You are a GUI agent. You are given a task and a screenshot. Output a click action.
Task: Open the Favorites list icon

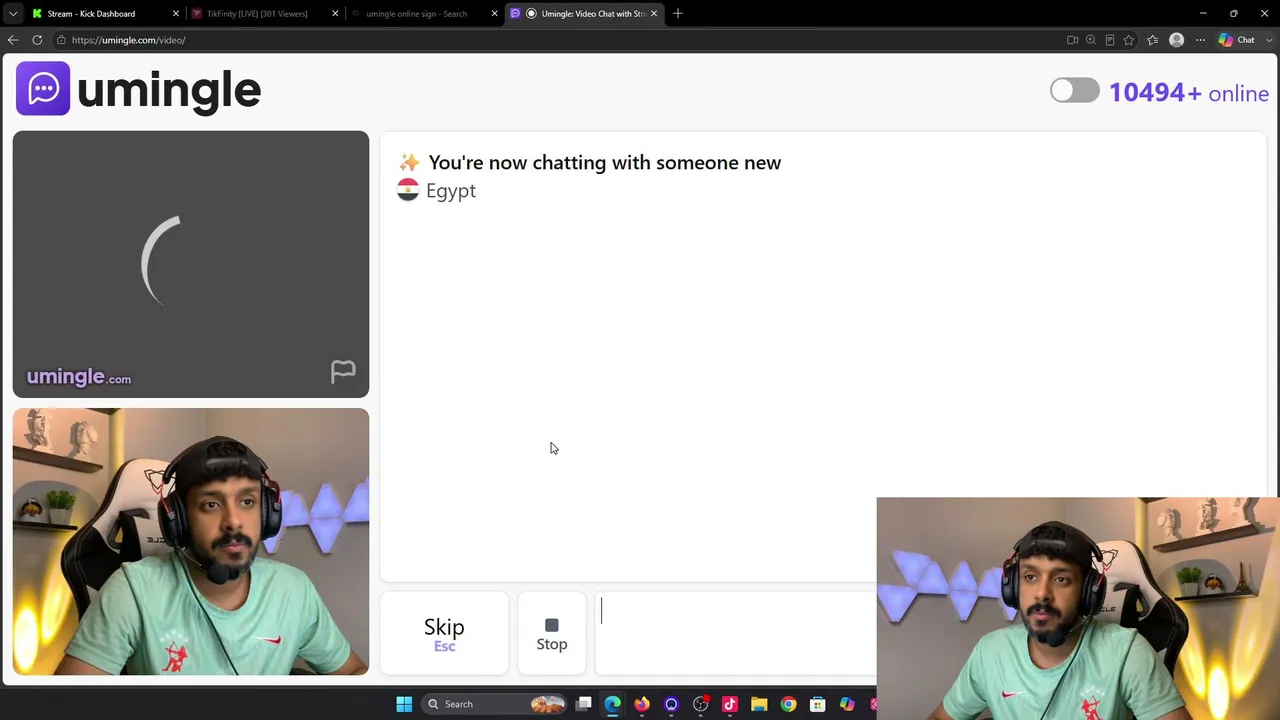pos(1152,40)
